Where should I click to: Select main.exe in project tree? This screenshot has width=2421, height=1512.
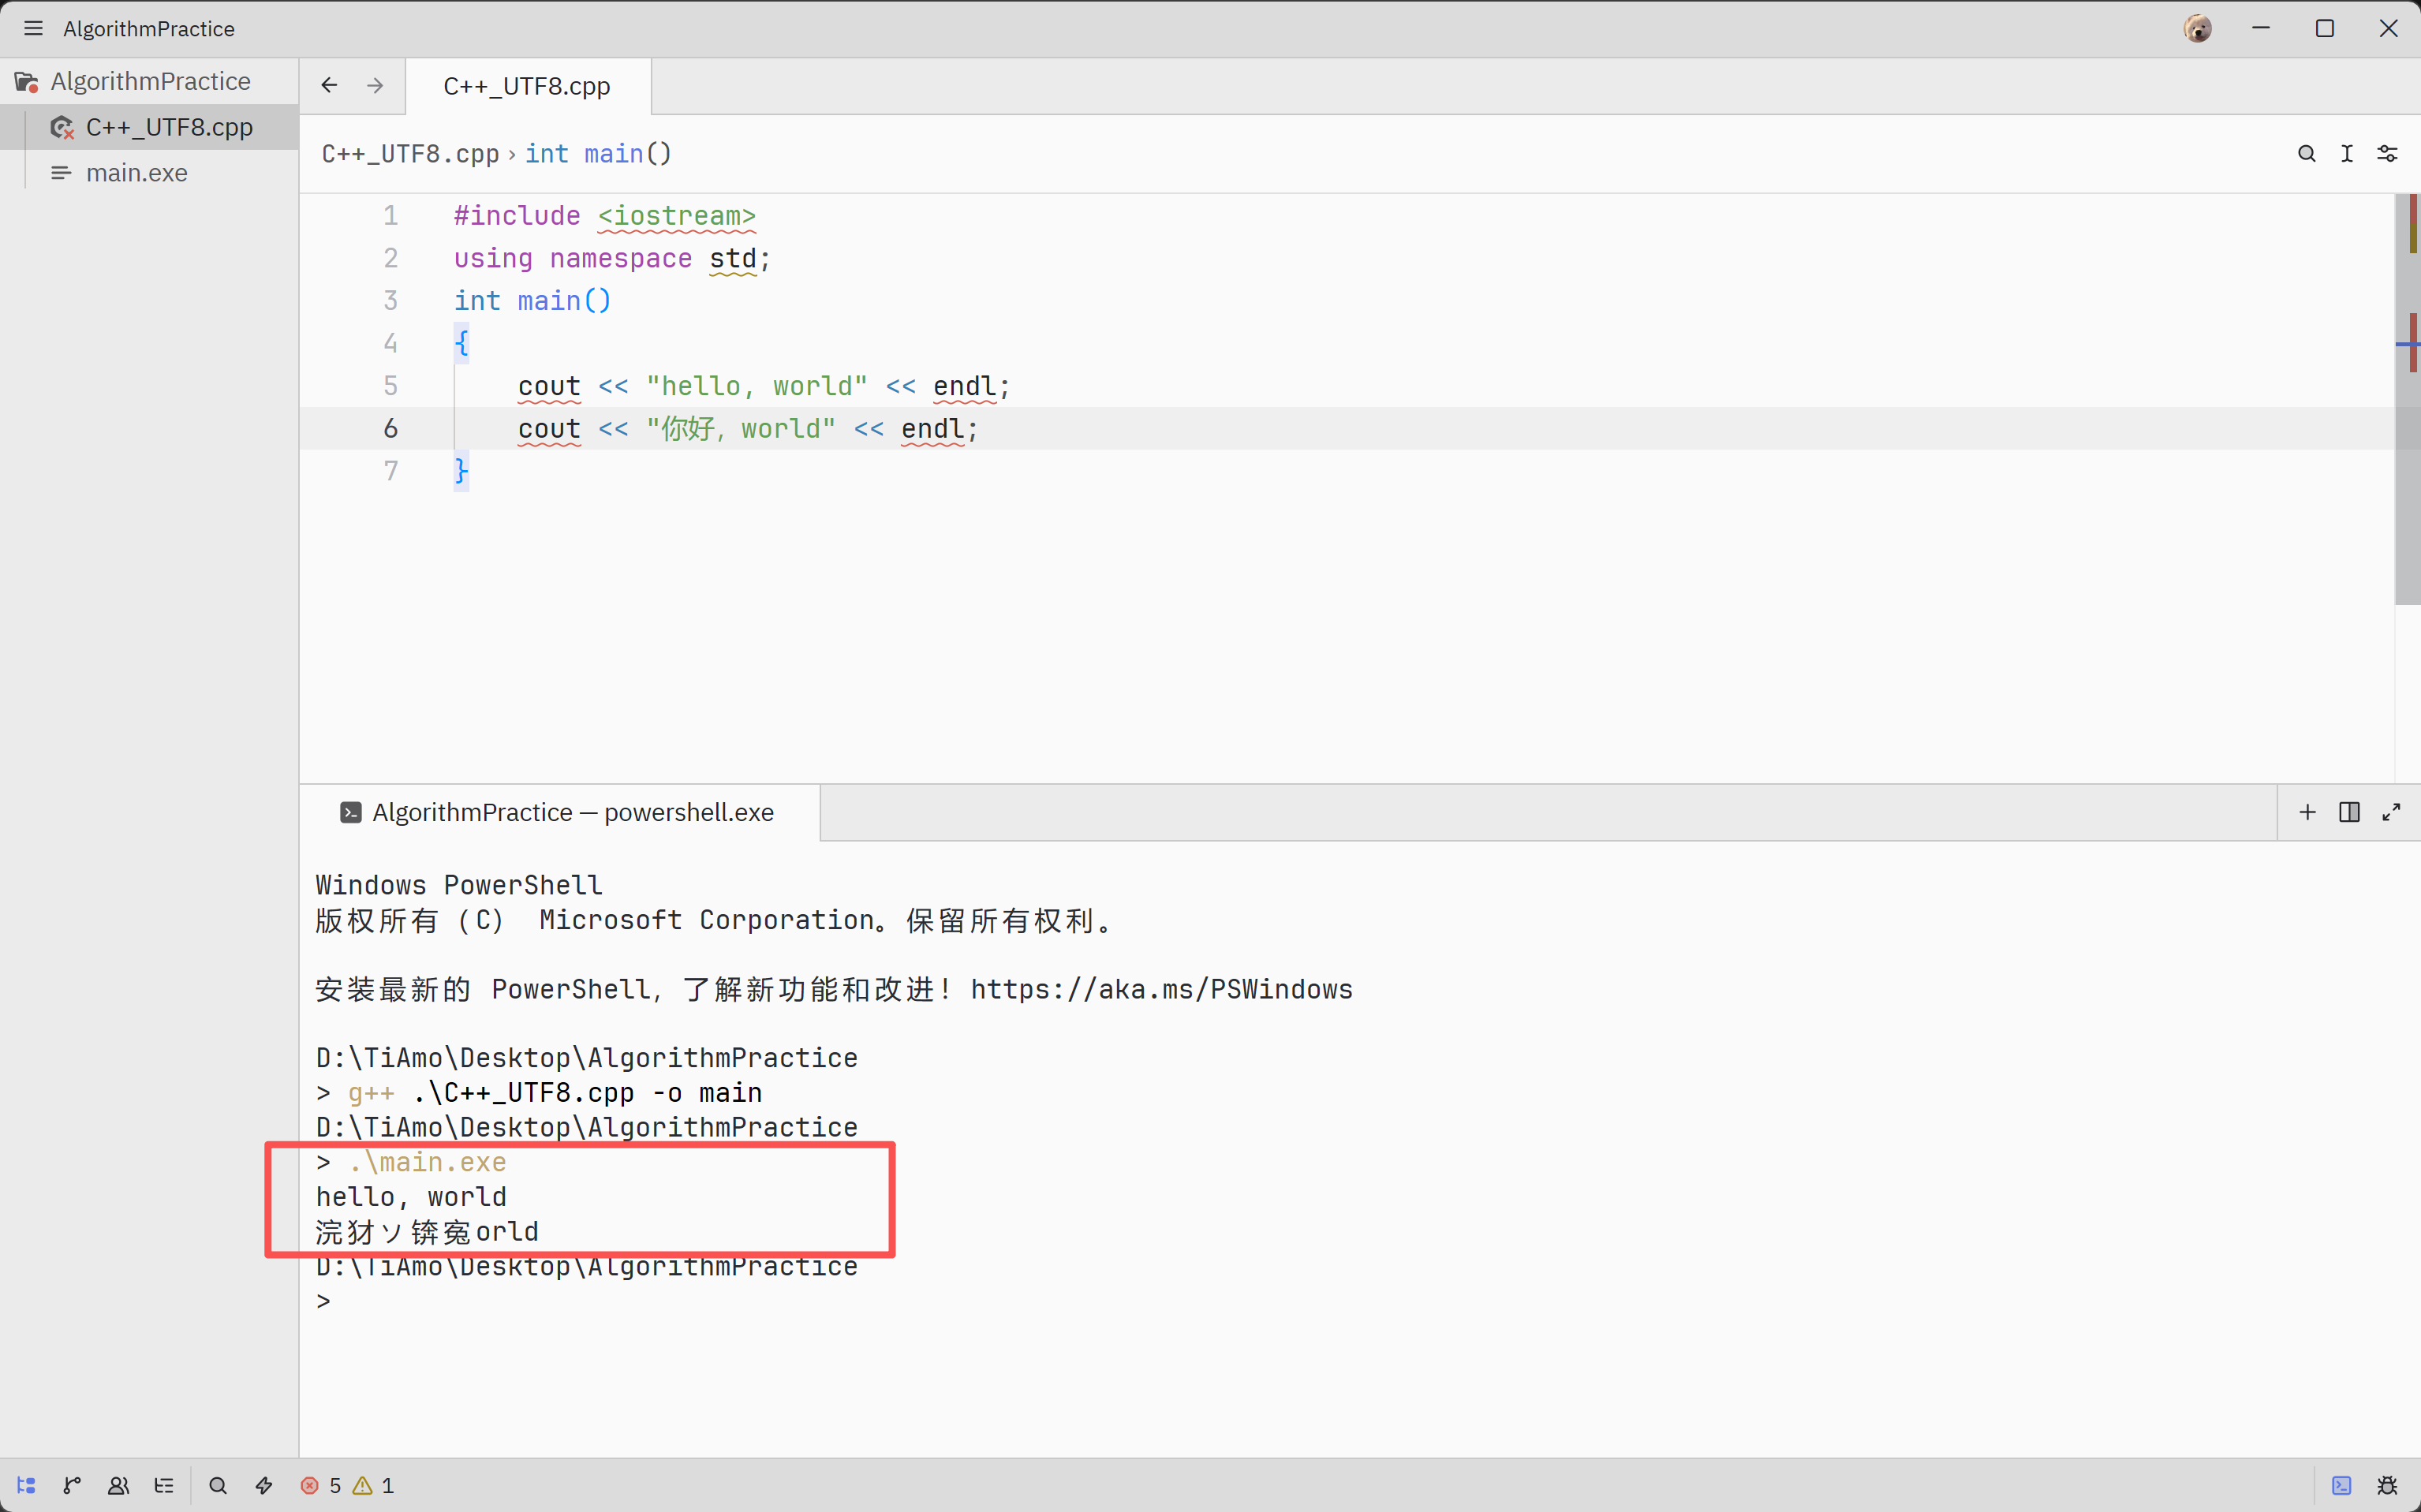(x=149, y=173)
